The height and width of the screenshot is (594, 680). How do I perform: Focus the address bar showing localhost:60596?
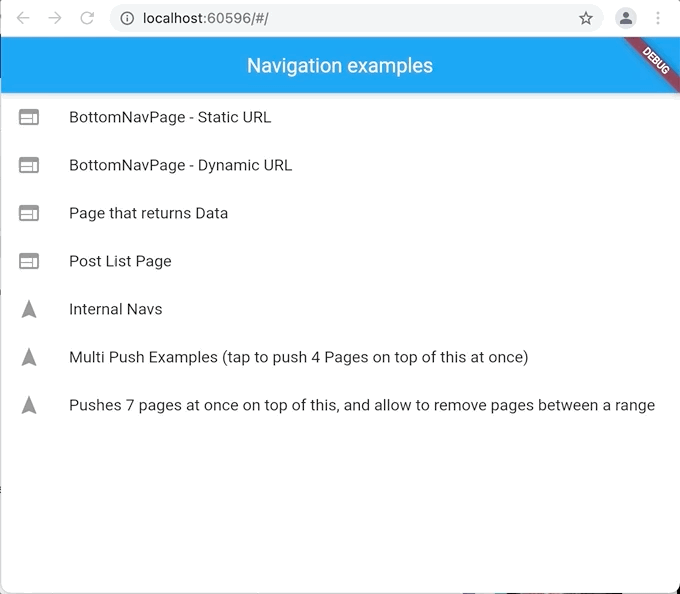tap(356, 18)
